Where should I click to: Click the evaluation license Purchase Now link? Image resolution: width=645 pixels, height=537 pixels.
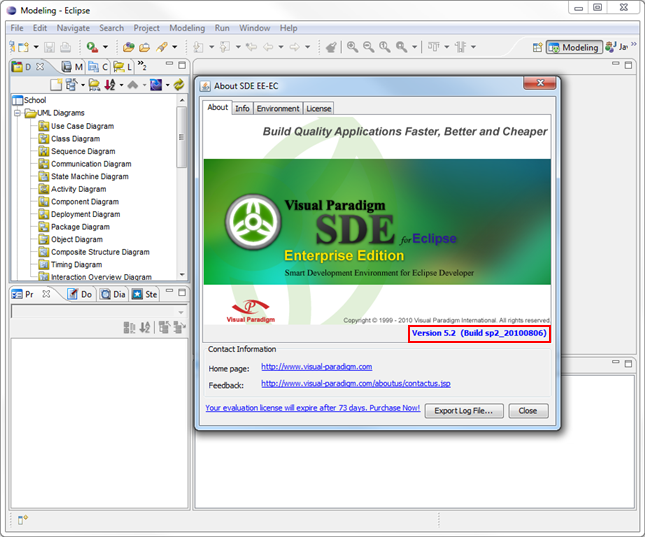pos(313,408)
